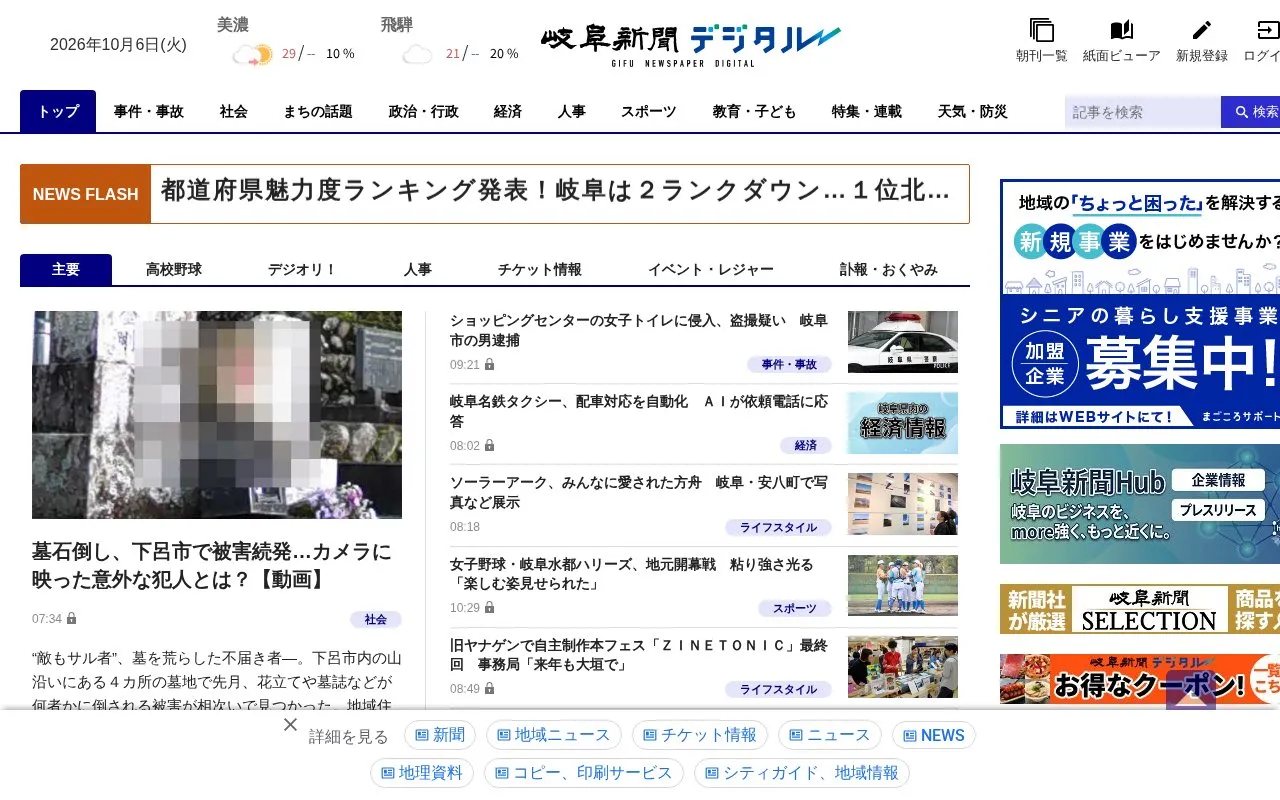Open the 岐阜新聞 SELECTION banner

(x=1140, y=609)
